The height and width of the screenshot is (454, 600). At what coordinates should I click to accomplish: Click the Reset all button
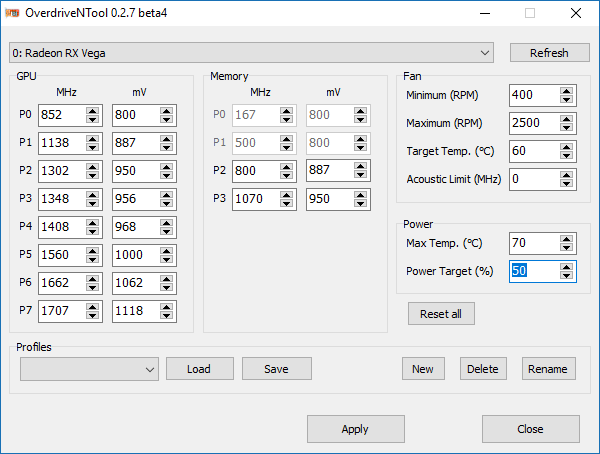[x=441, y=314]
